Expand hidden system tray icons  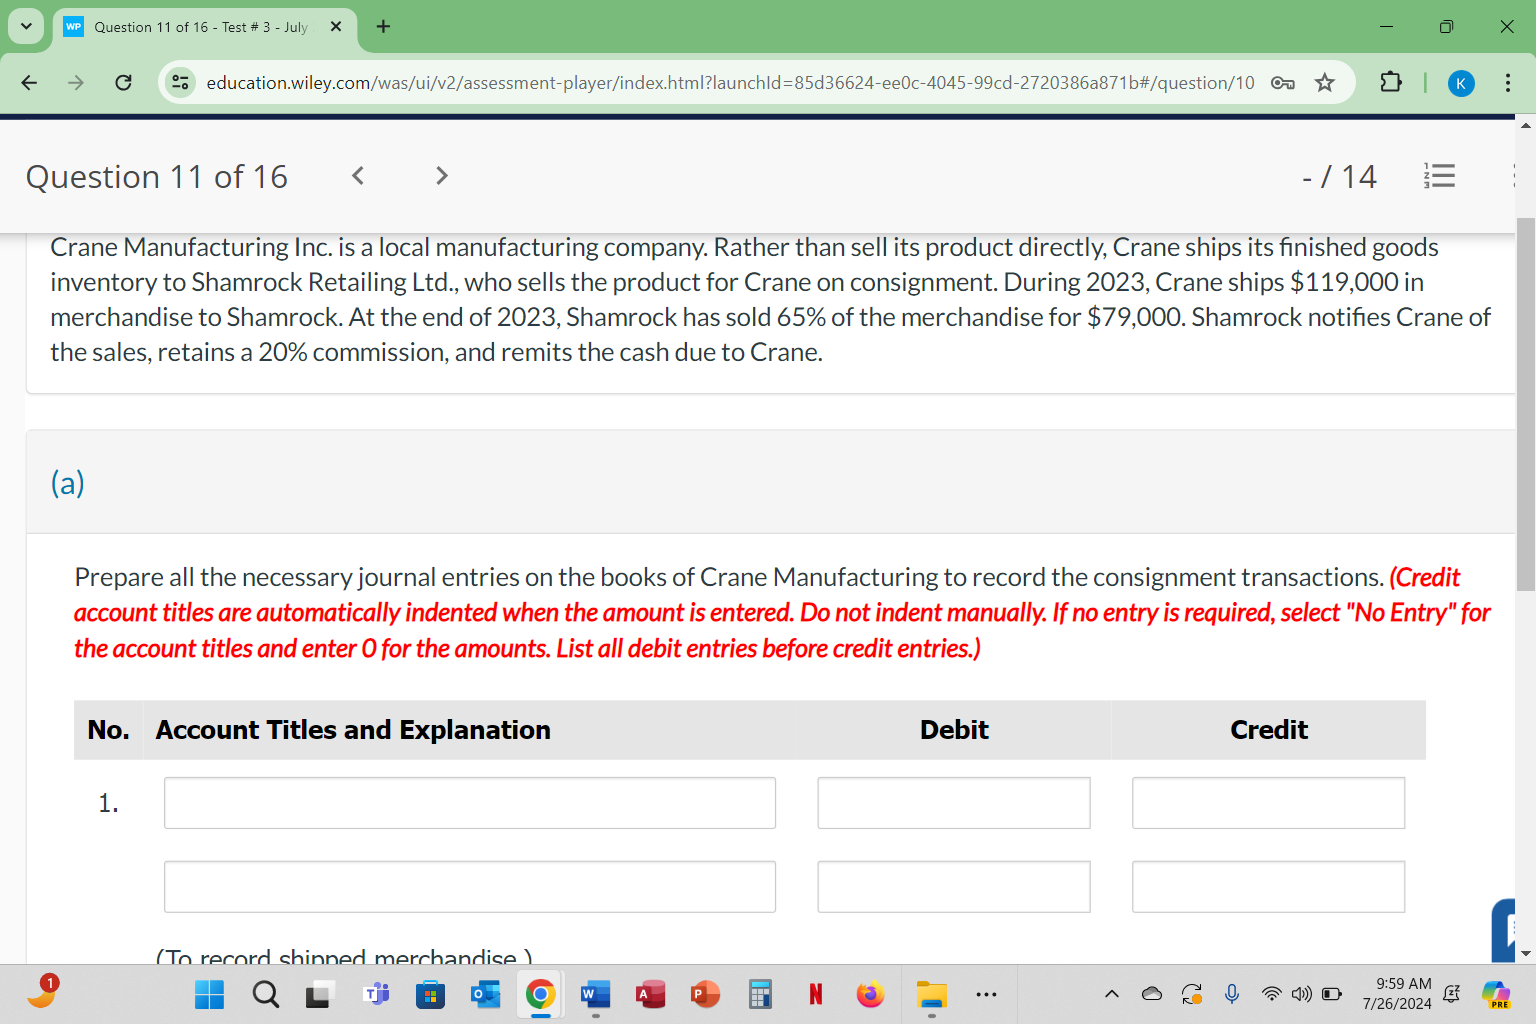pos(1111,994)
